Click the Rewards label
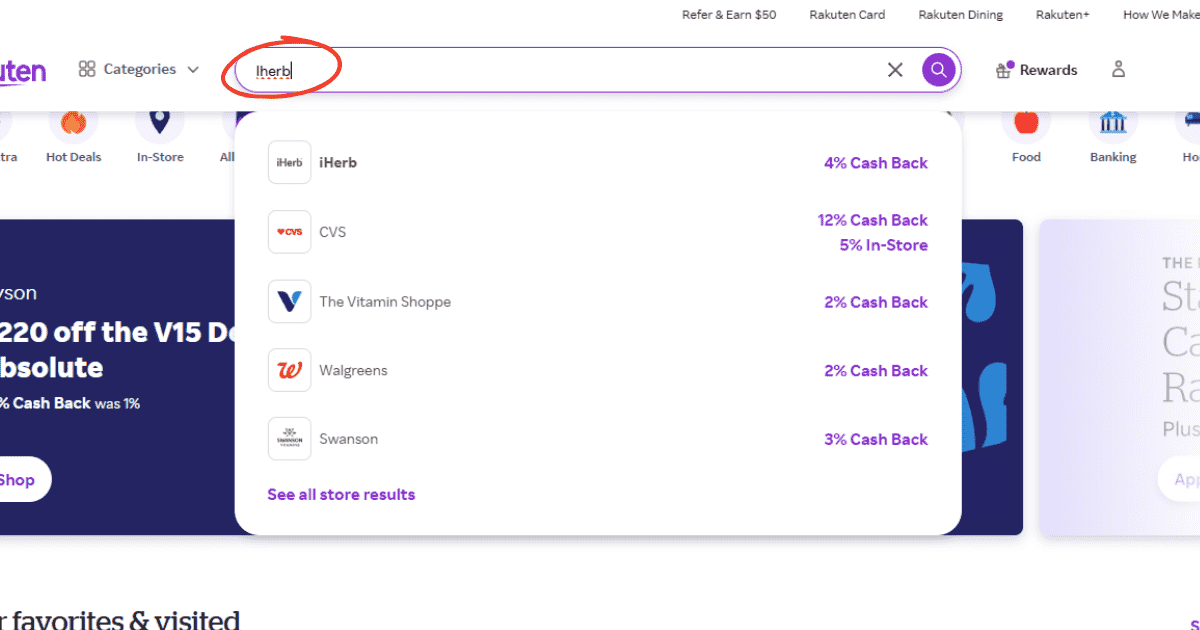Image resolution: width=1200 pixels, height=630 pixels. (1049, 70)
